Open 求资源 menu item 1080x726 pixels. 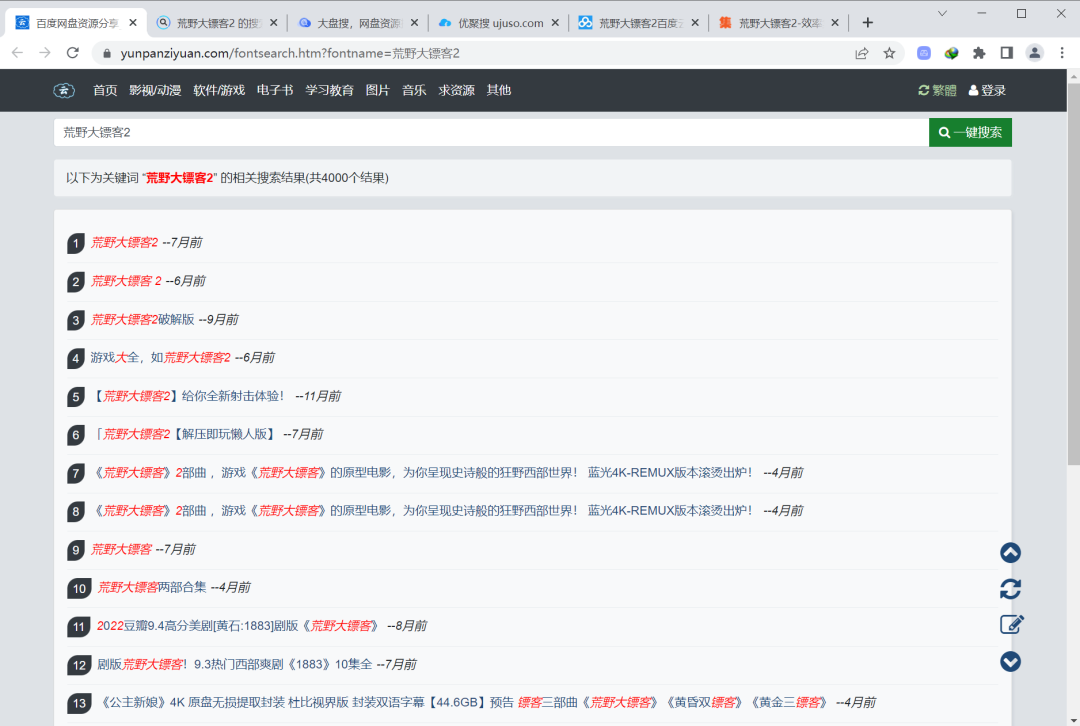click(457, 90)
